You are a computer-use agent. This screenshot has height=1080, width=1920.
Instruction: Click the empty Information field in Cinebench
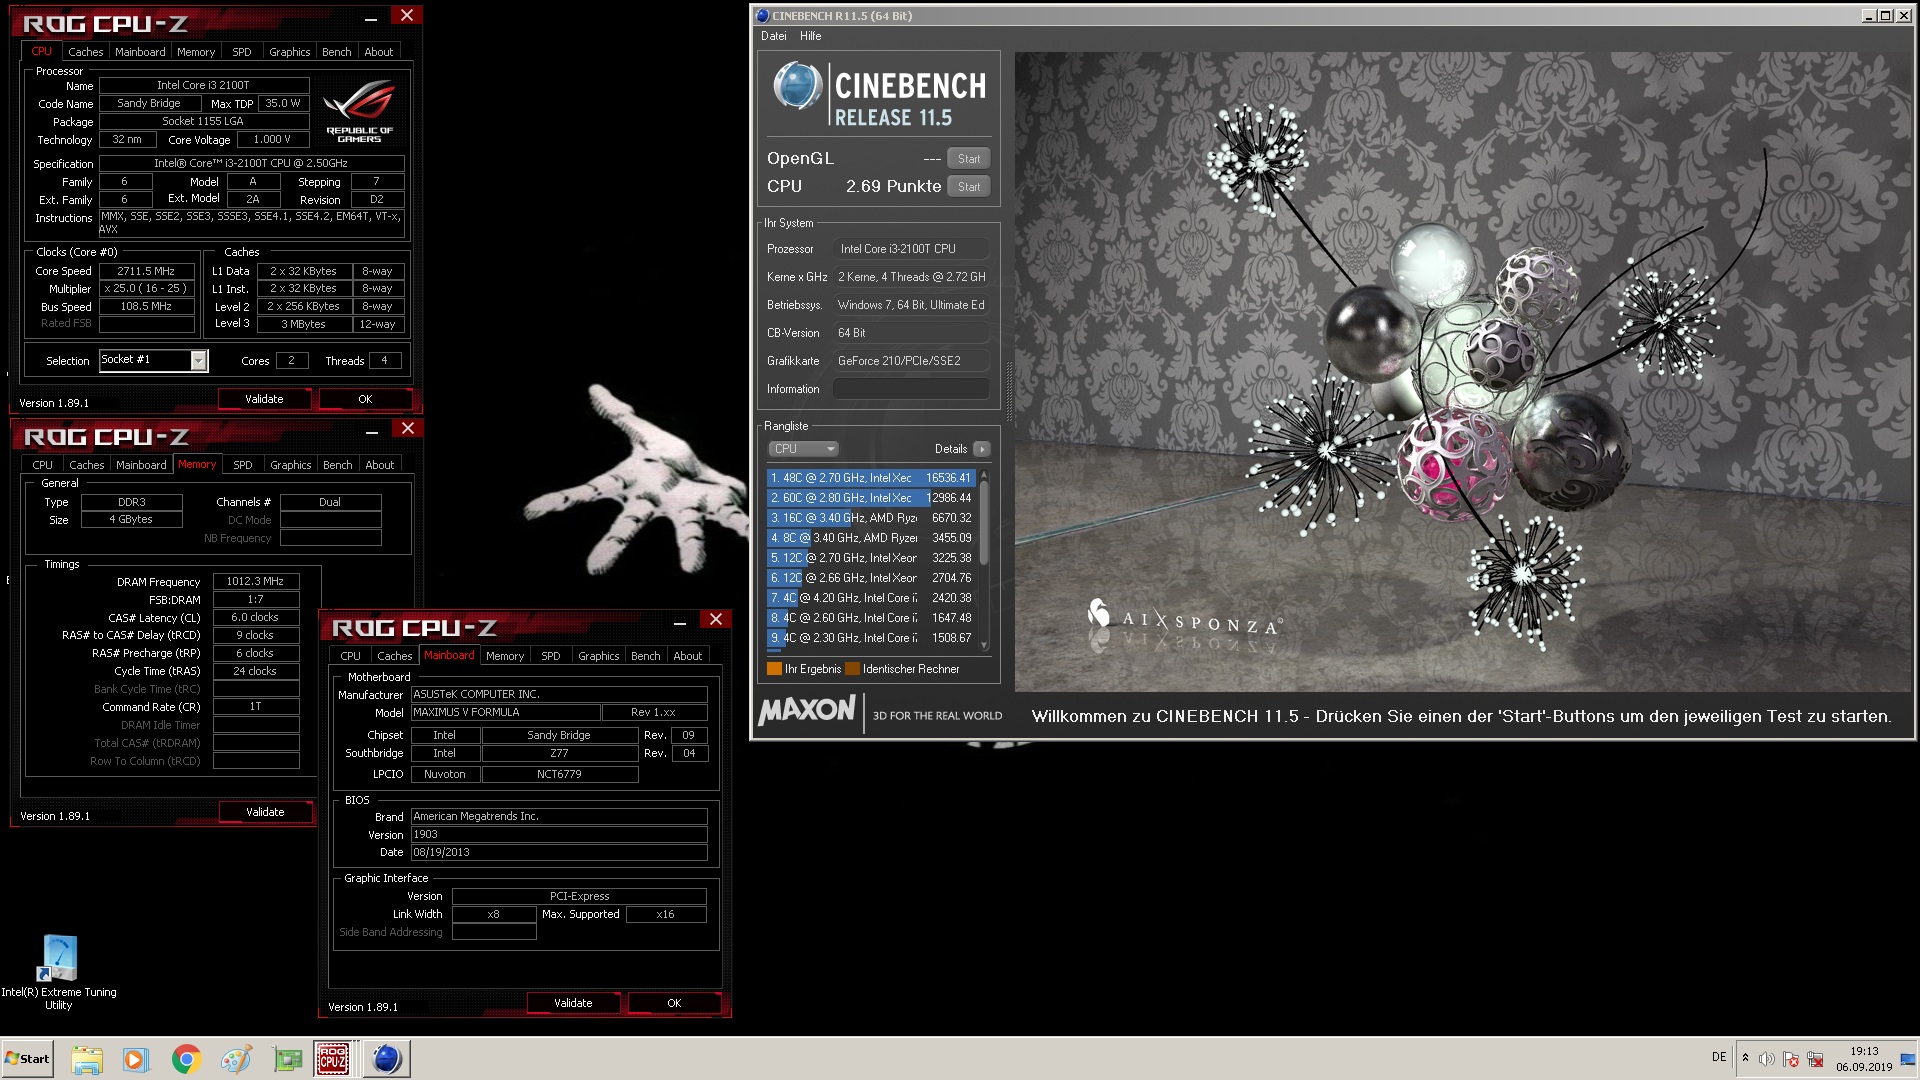(x=911, y=389)
